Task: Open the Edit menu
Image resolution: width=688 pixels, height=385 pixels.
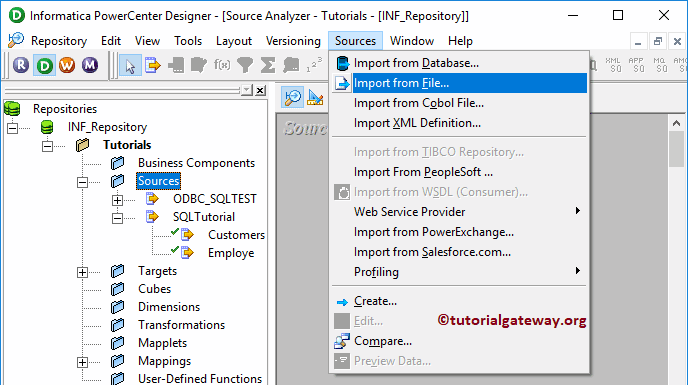Action: point(111,41)
